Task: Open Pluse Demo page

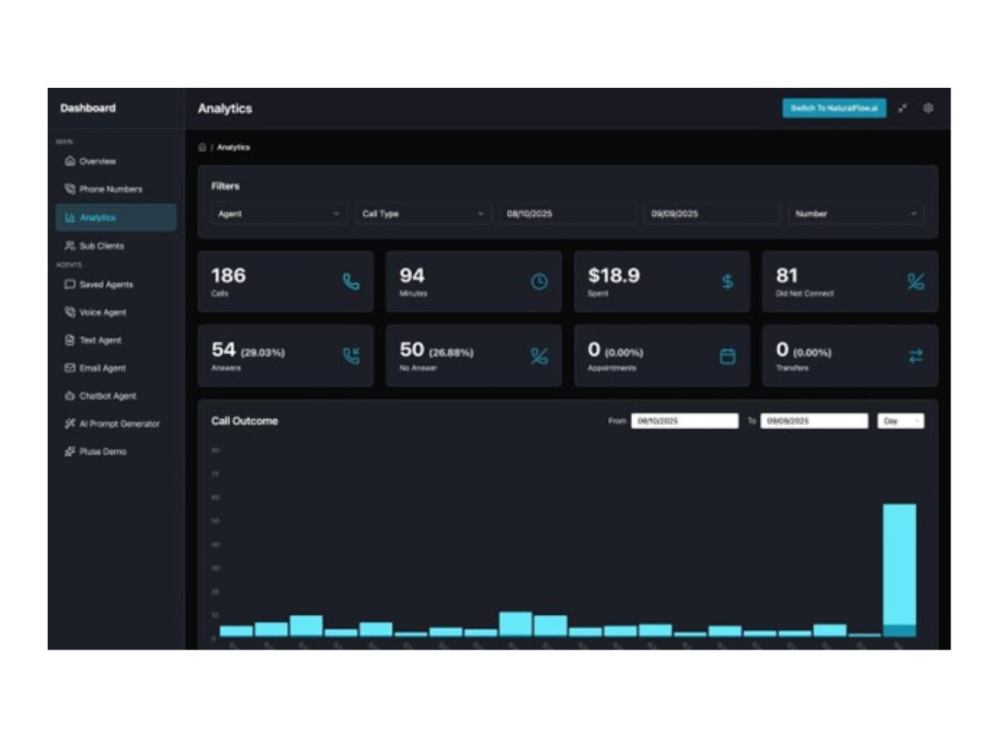Action: click(115, 452)
